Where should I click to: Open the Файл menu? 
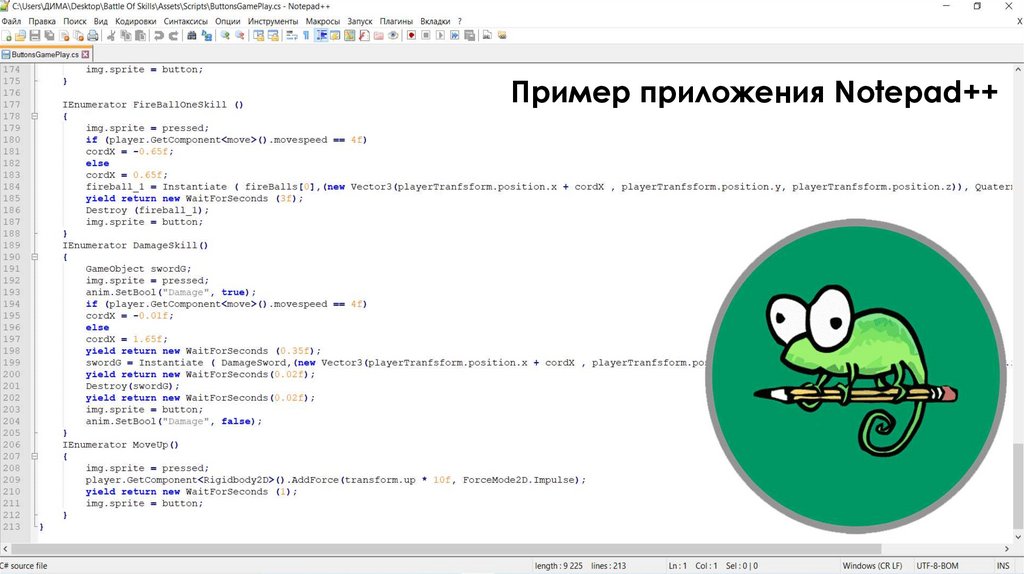tap(11, 21)
